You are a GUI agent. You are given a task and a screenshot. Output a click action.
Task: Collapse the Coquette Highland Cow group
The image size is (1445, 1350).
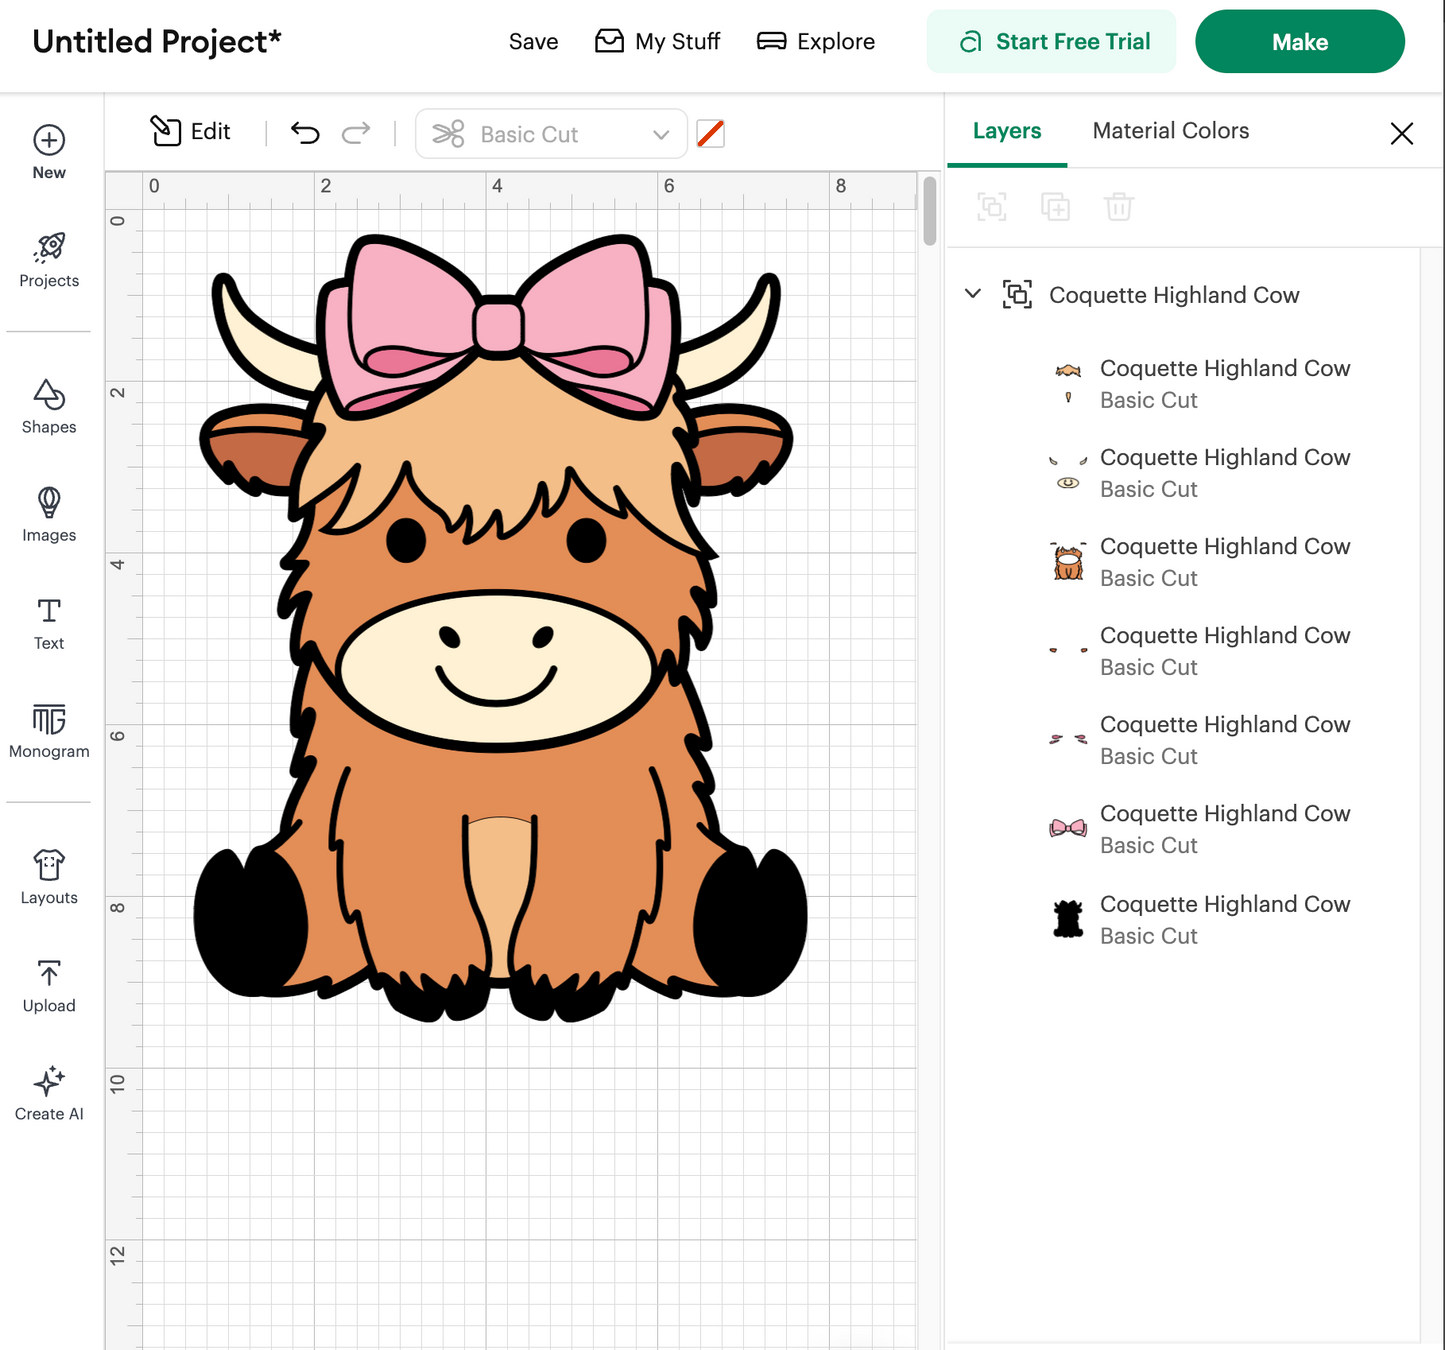[x=973, y=294]
